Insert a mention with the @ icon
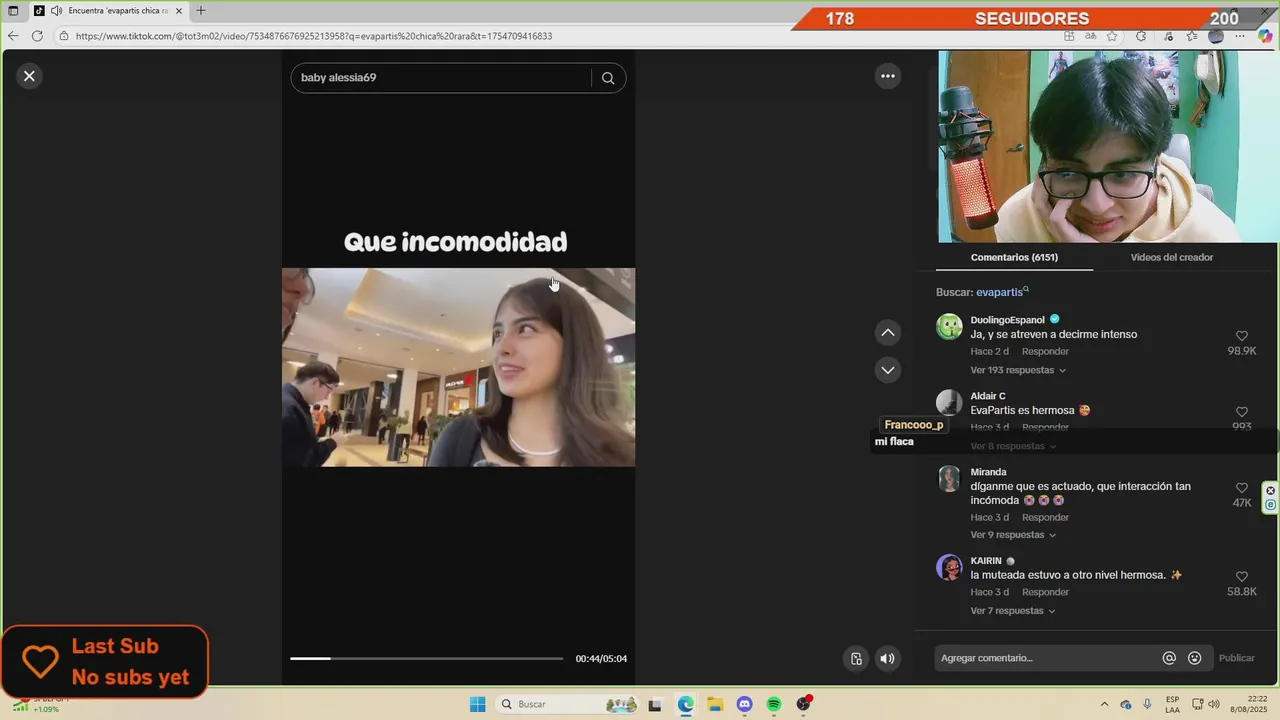Viewport: 1280px width, 720px height. (1169, 658)
